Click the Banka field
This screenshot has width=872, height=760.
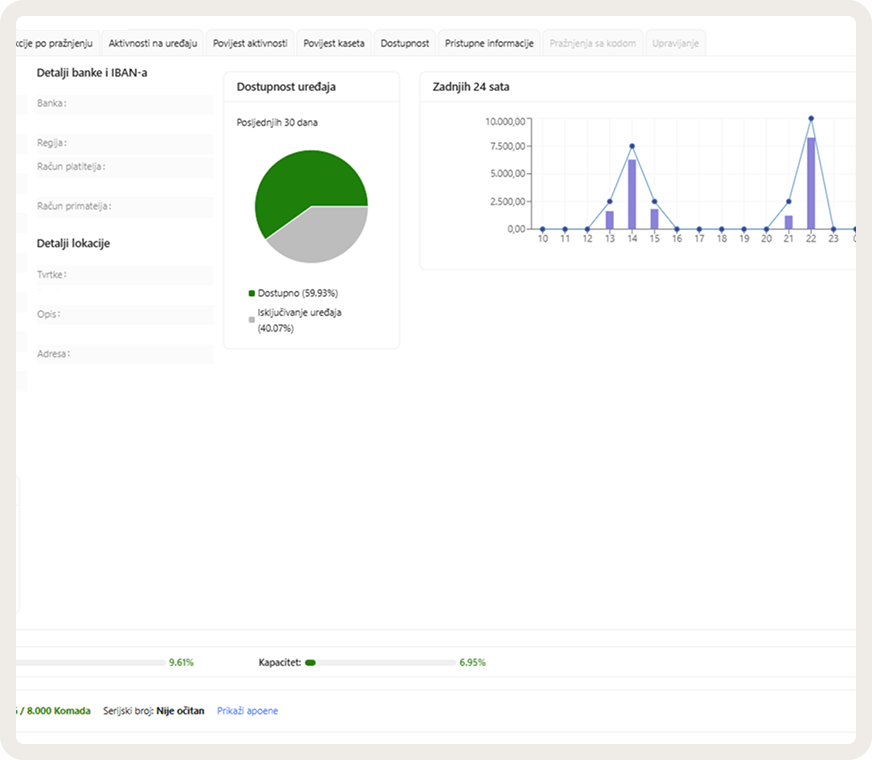[x=125, y=104]
